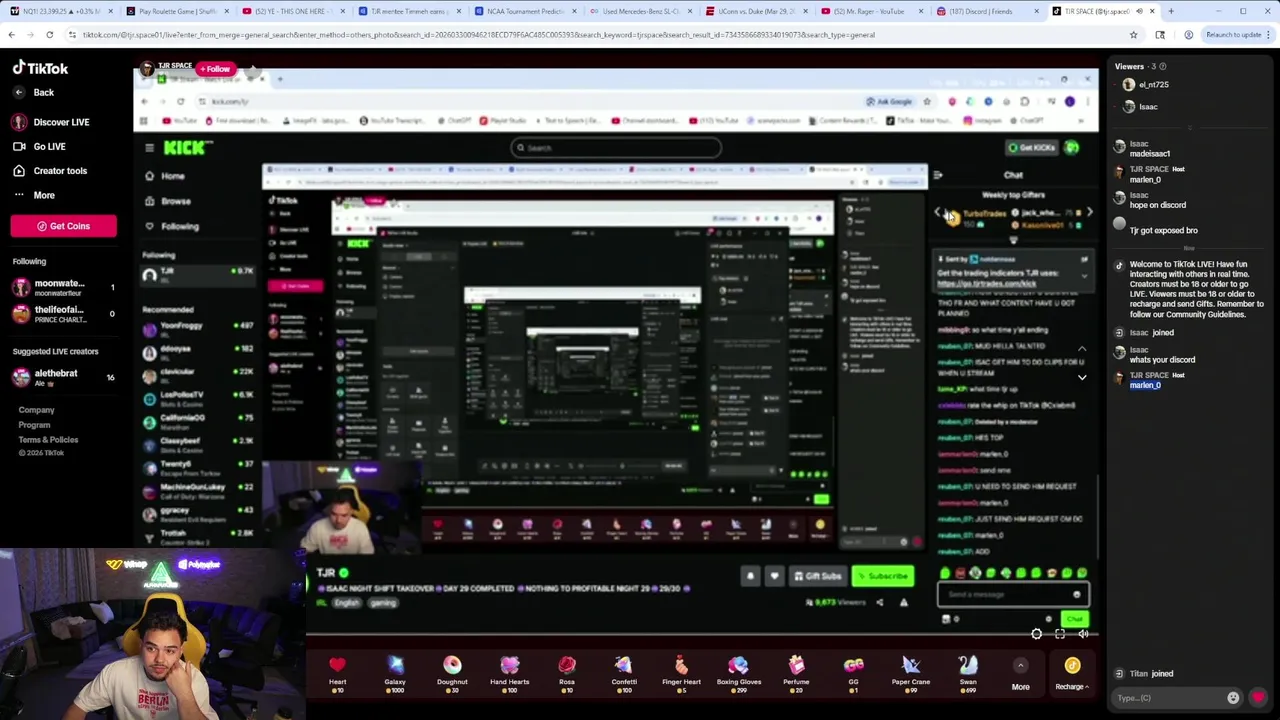1280x720 pixels.
Task: Send the Galaxy gift
Action: coord(395,672)
